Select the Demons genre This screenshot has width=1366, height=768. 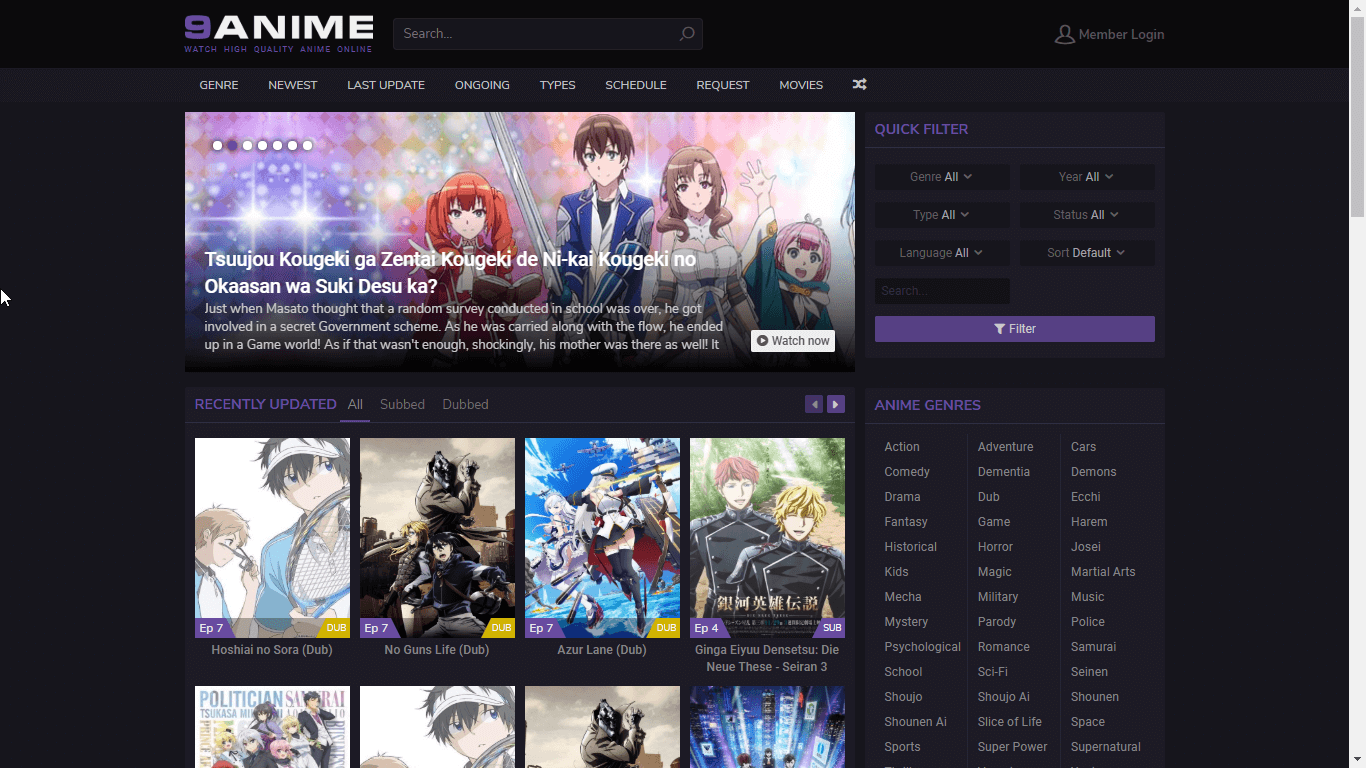point(1094,472)
